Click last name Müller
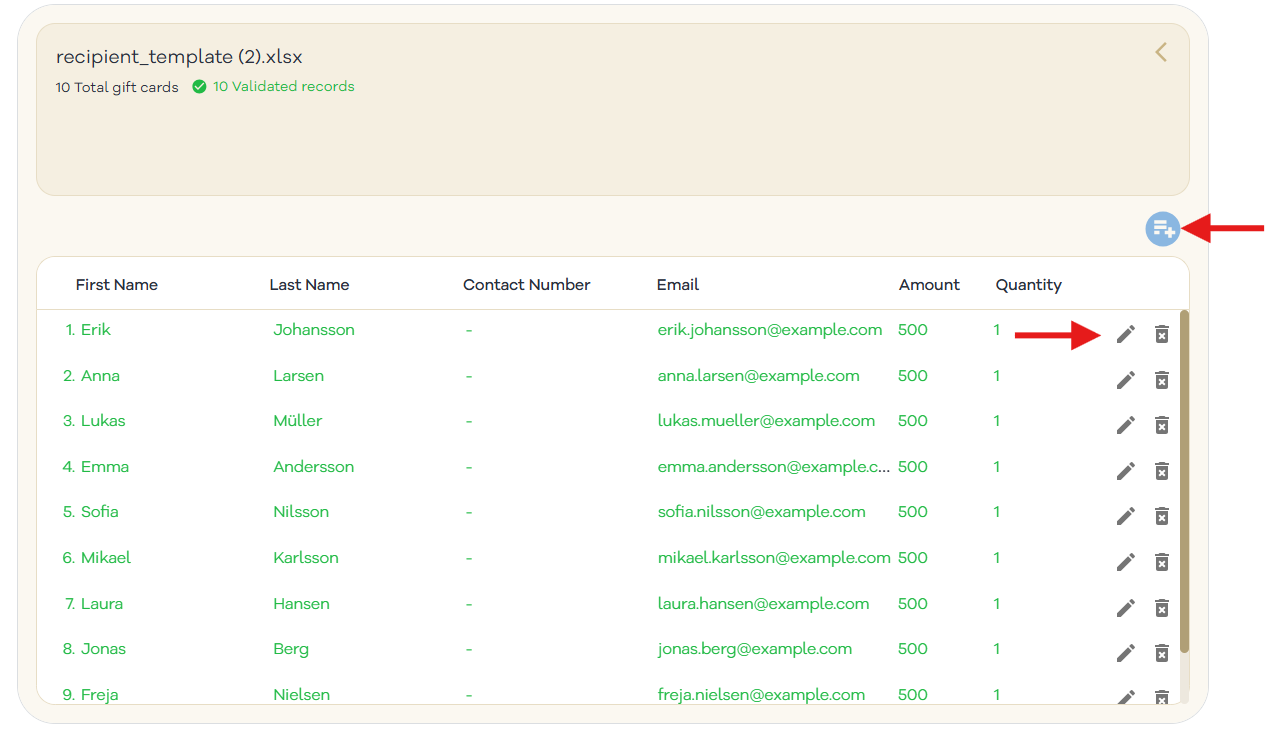1265x732 pixels. (x=298, y=421)
